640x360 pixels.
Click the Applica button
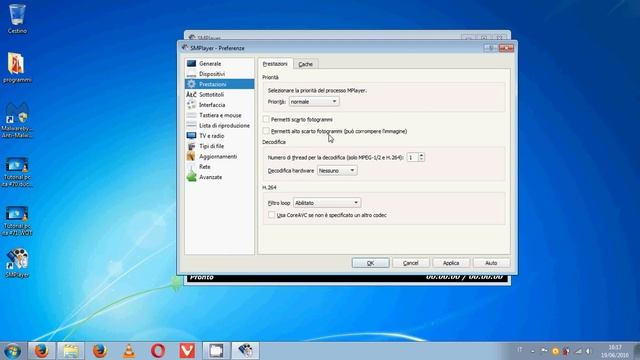tap(451, 263)
